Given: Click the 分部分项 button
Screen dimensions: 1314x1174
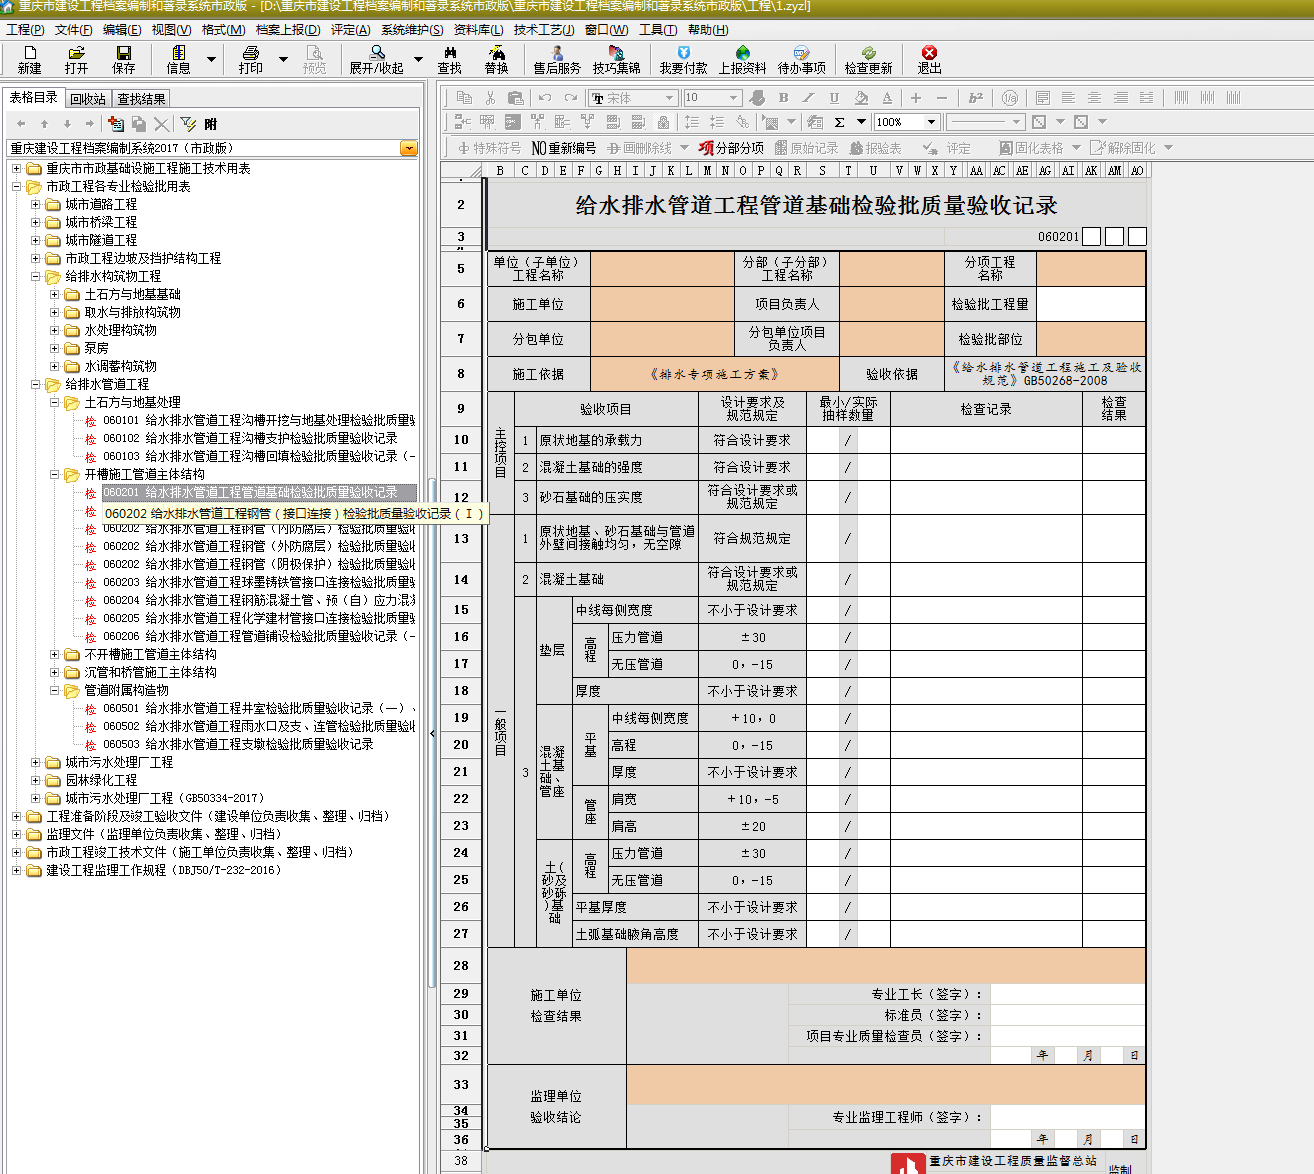Looking at the screenshot, I should 731,148.
